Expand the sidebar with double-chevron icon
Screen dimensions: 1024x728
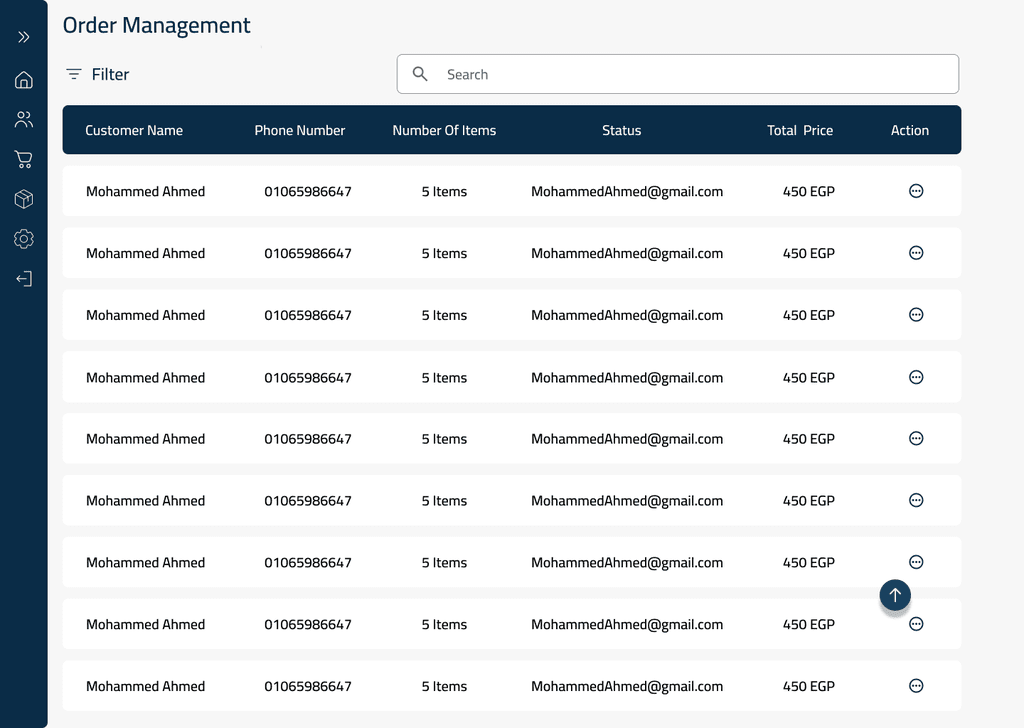(x=24, y=37)
